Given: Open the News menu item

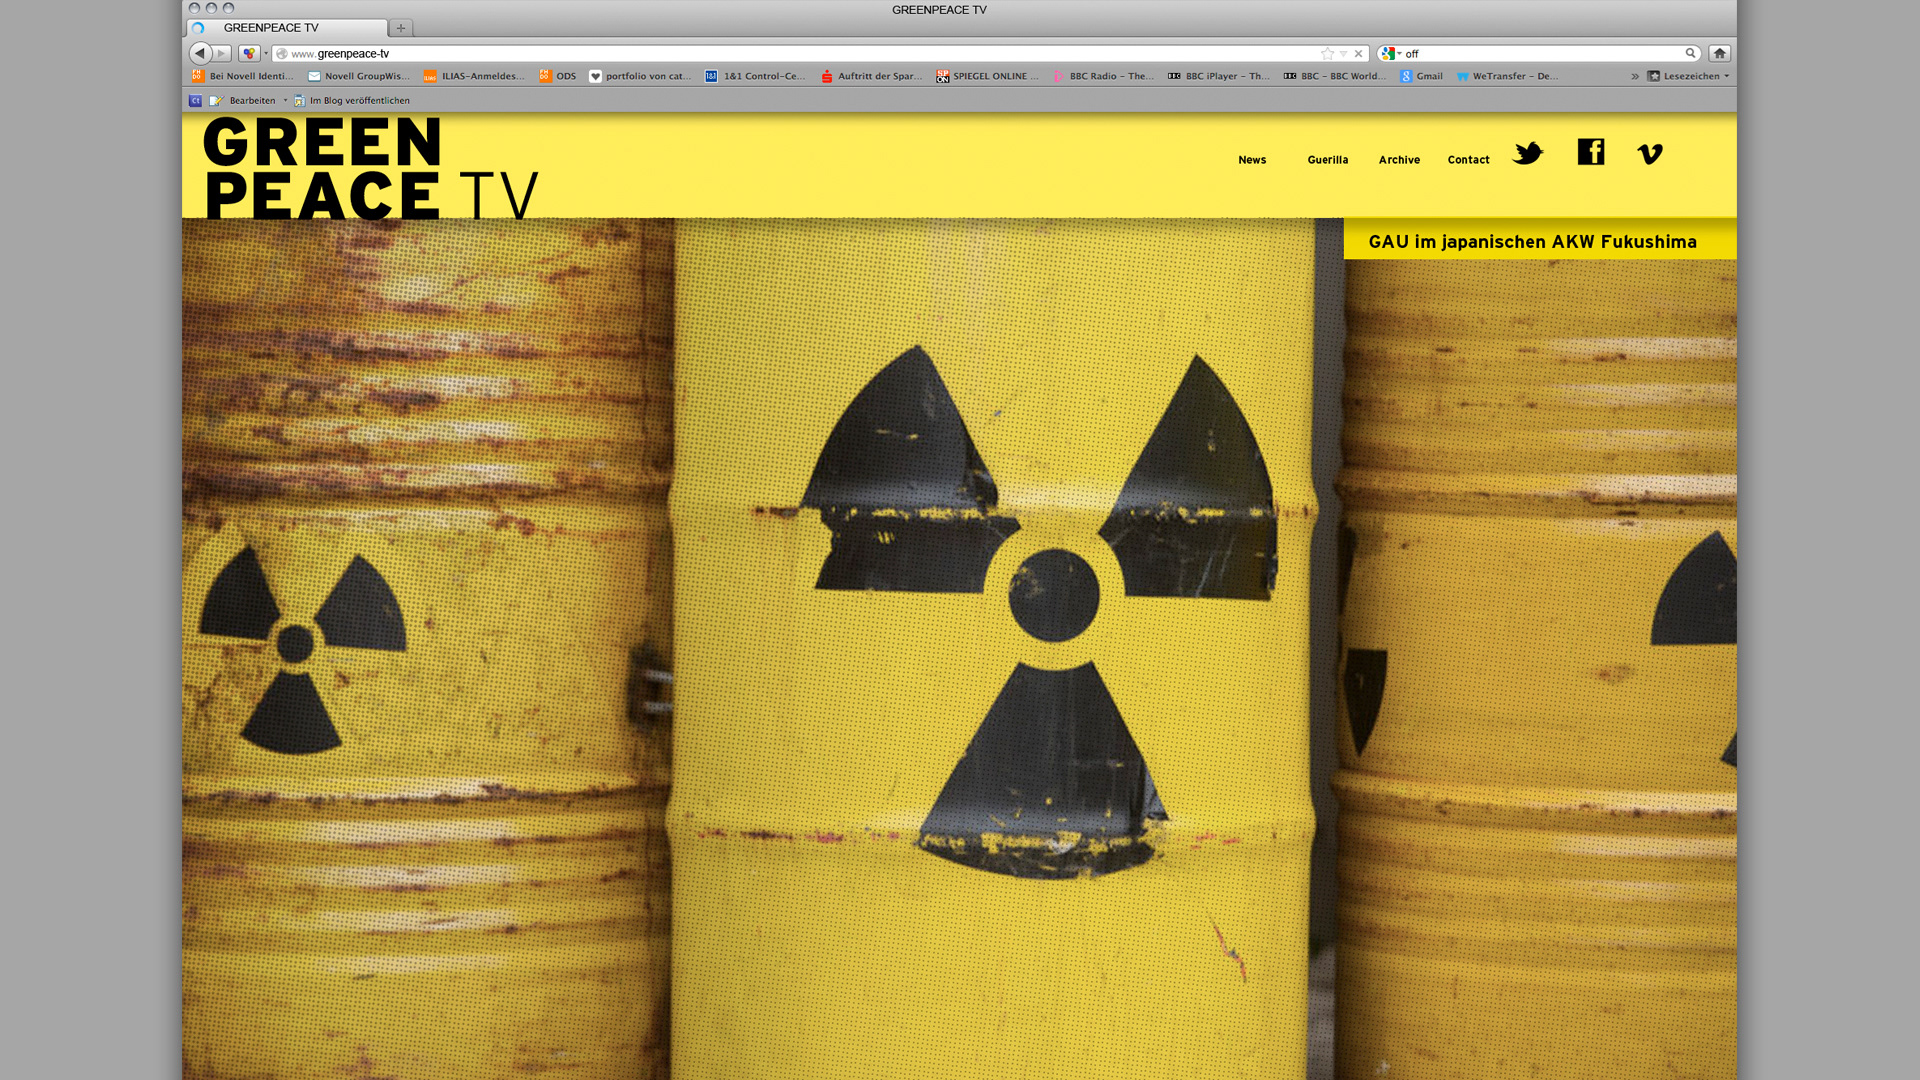Looking at the screenshot, I should 1252,160.
